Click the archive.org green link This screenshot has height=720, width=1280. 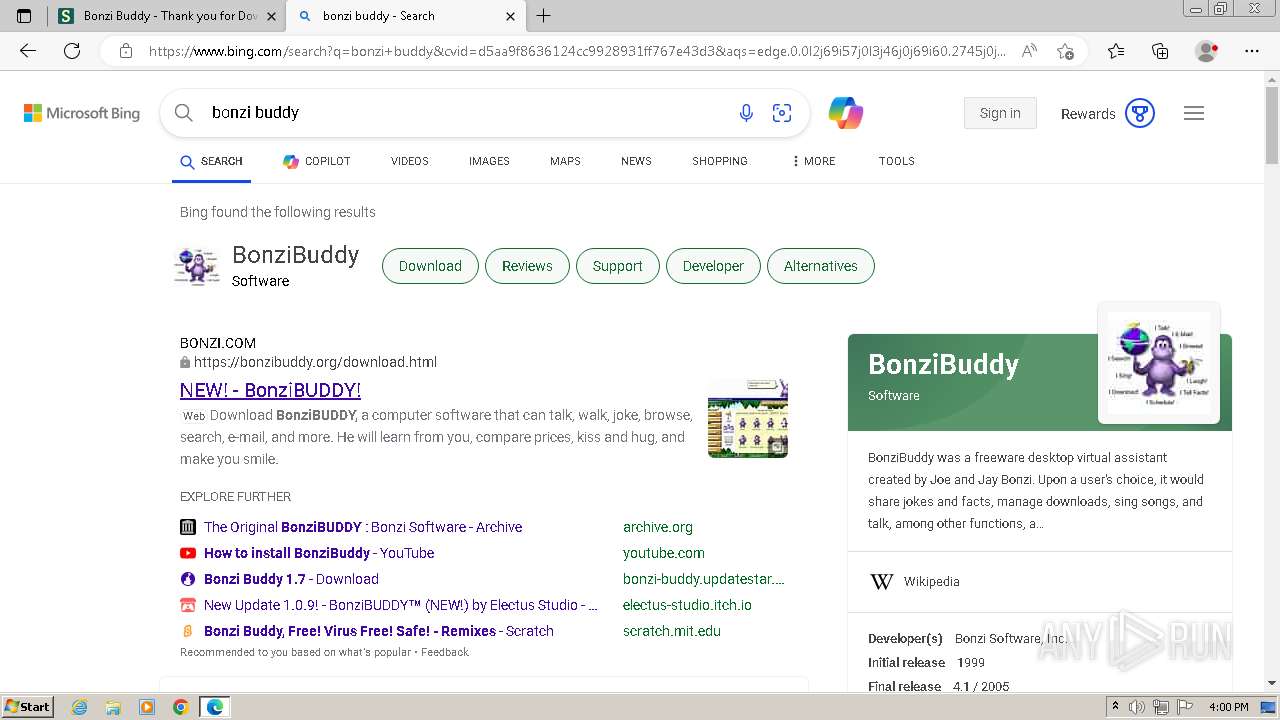(x=658, y=527)
